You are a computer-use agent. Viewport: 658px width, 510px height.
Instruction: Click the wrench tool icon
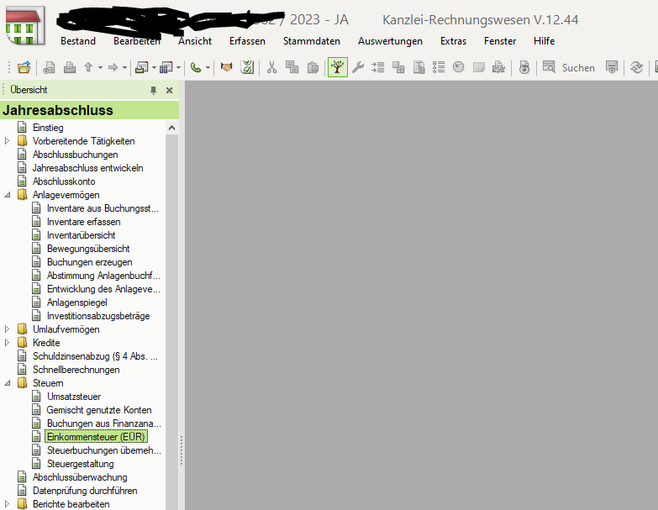click(x=357, y=67)
